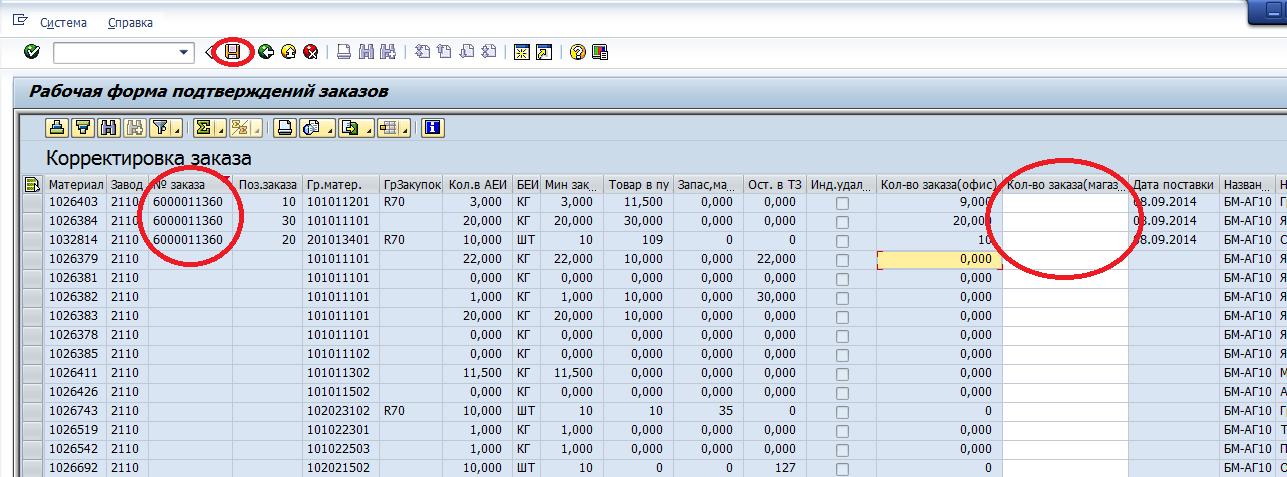Image resolution: width=1287 pixels, height=477 pixels.
Task: Click the yellow Exit up-arrow icon
Action: (x=288, y=52)
